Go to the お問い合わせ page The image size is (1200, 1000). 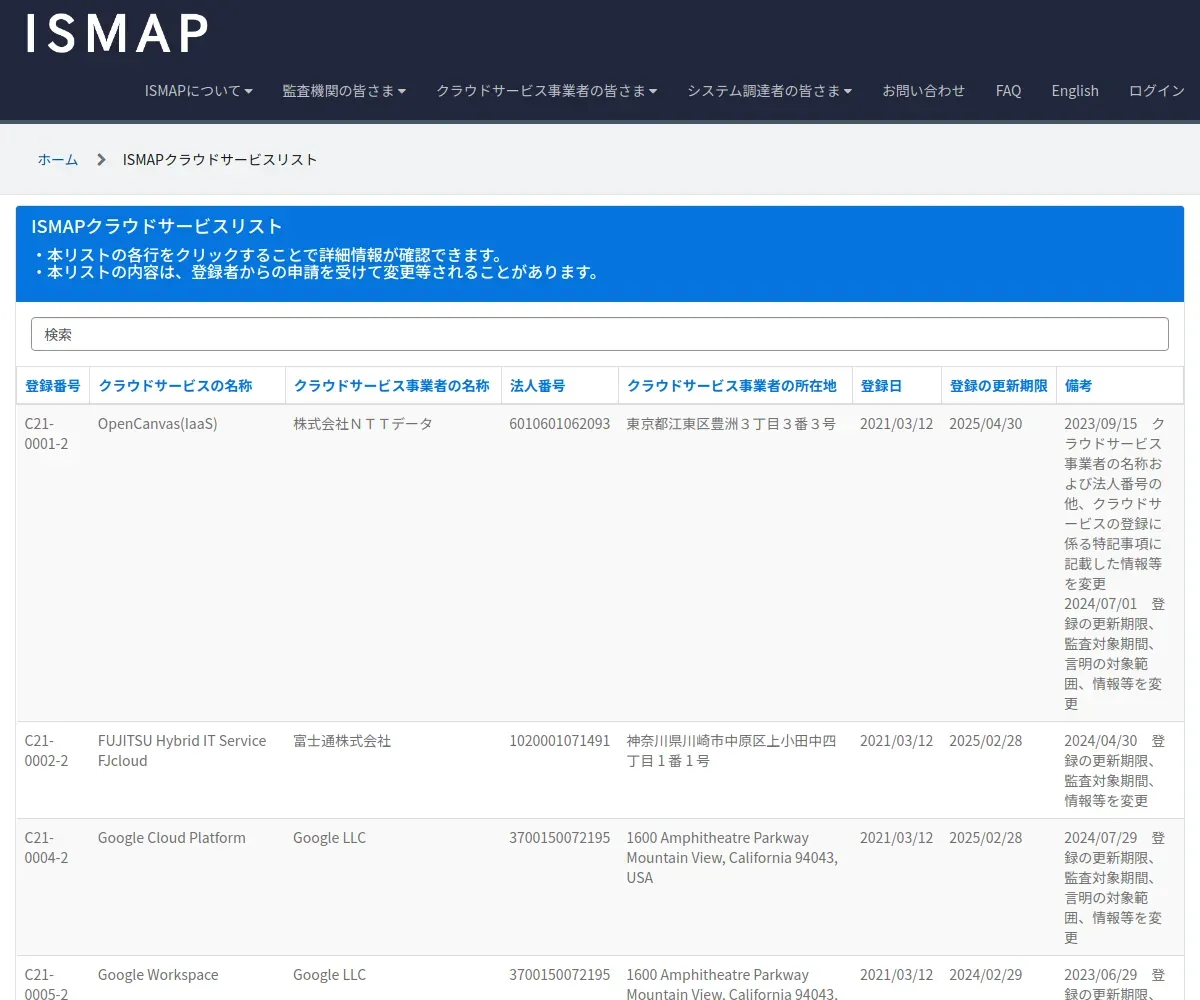click(x=924, y=91)
